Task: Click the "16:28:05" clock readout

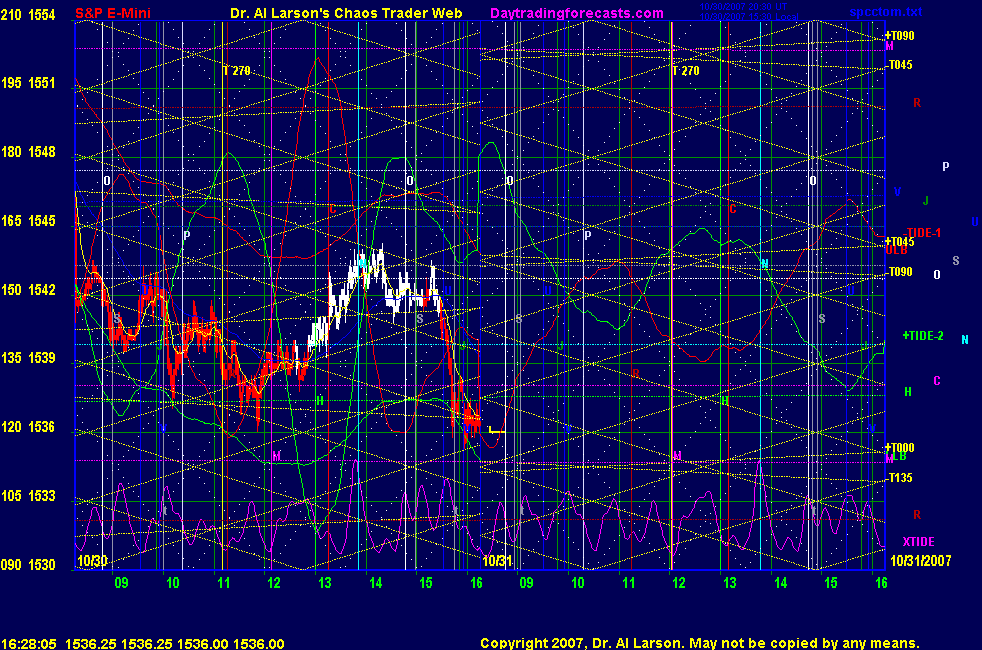Action: click(x=29, y=644)
